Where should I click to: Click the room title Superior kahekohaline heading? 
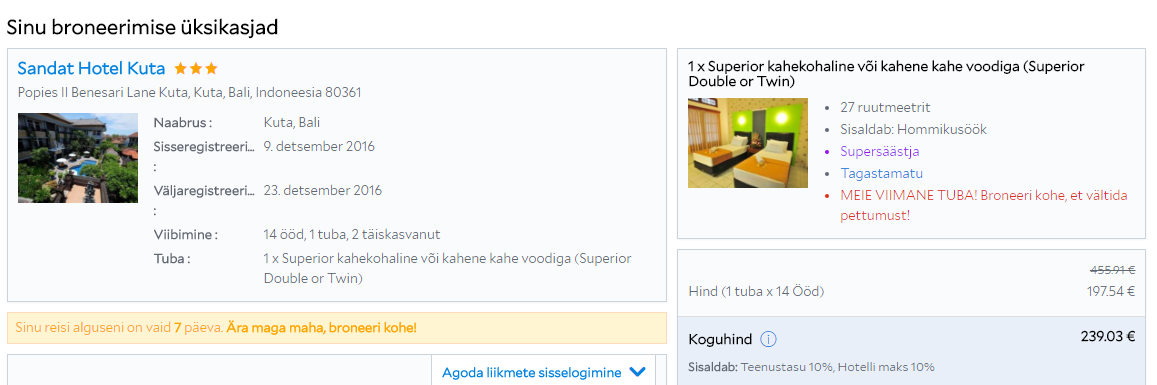[886, 74]
